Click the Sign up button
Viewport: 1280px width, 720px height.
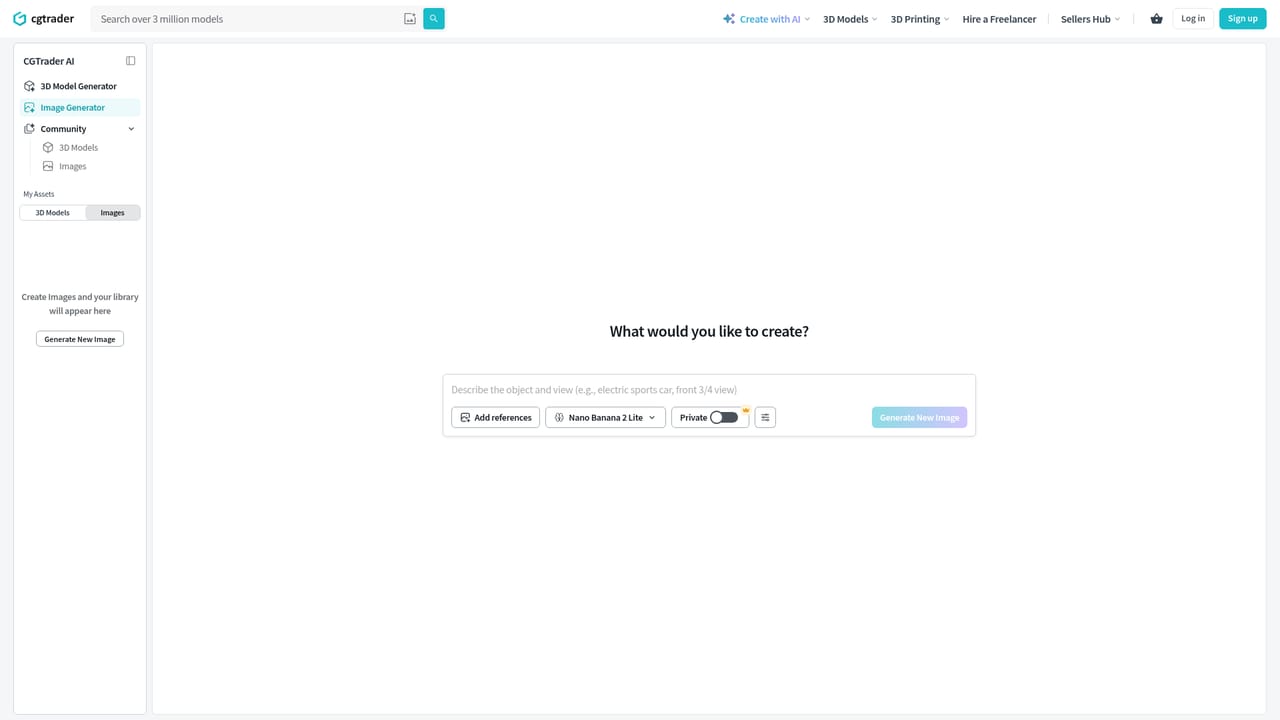click(x=1243, y=18)
